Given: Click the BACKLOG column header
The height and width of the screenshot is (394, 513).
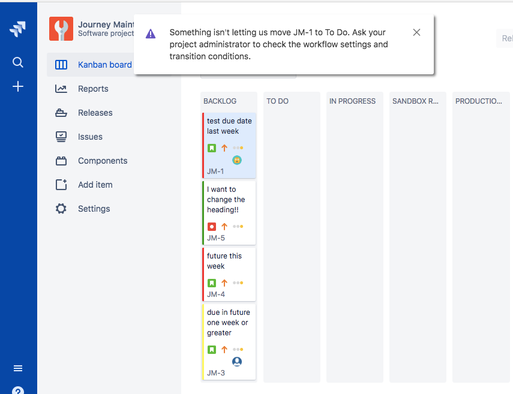Looking at the screenshot, I should click(220, 101).
